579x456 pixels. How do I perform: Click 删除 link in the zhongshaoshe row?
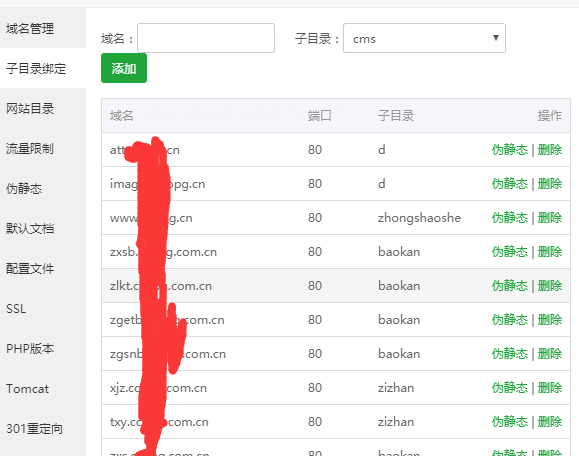(550, 218)
